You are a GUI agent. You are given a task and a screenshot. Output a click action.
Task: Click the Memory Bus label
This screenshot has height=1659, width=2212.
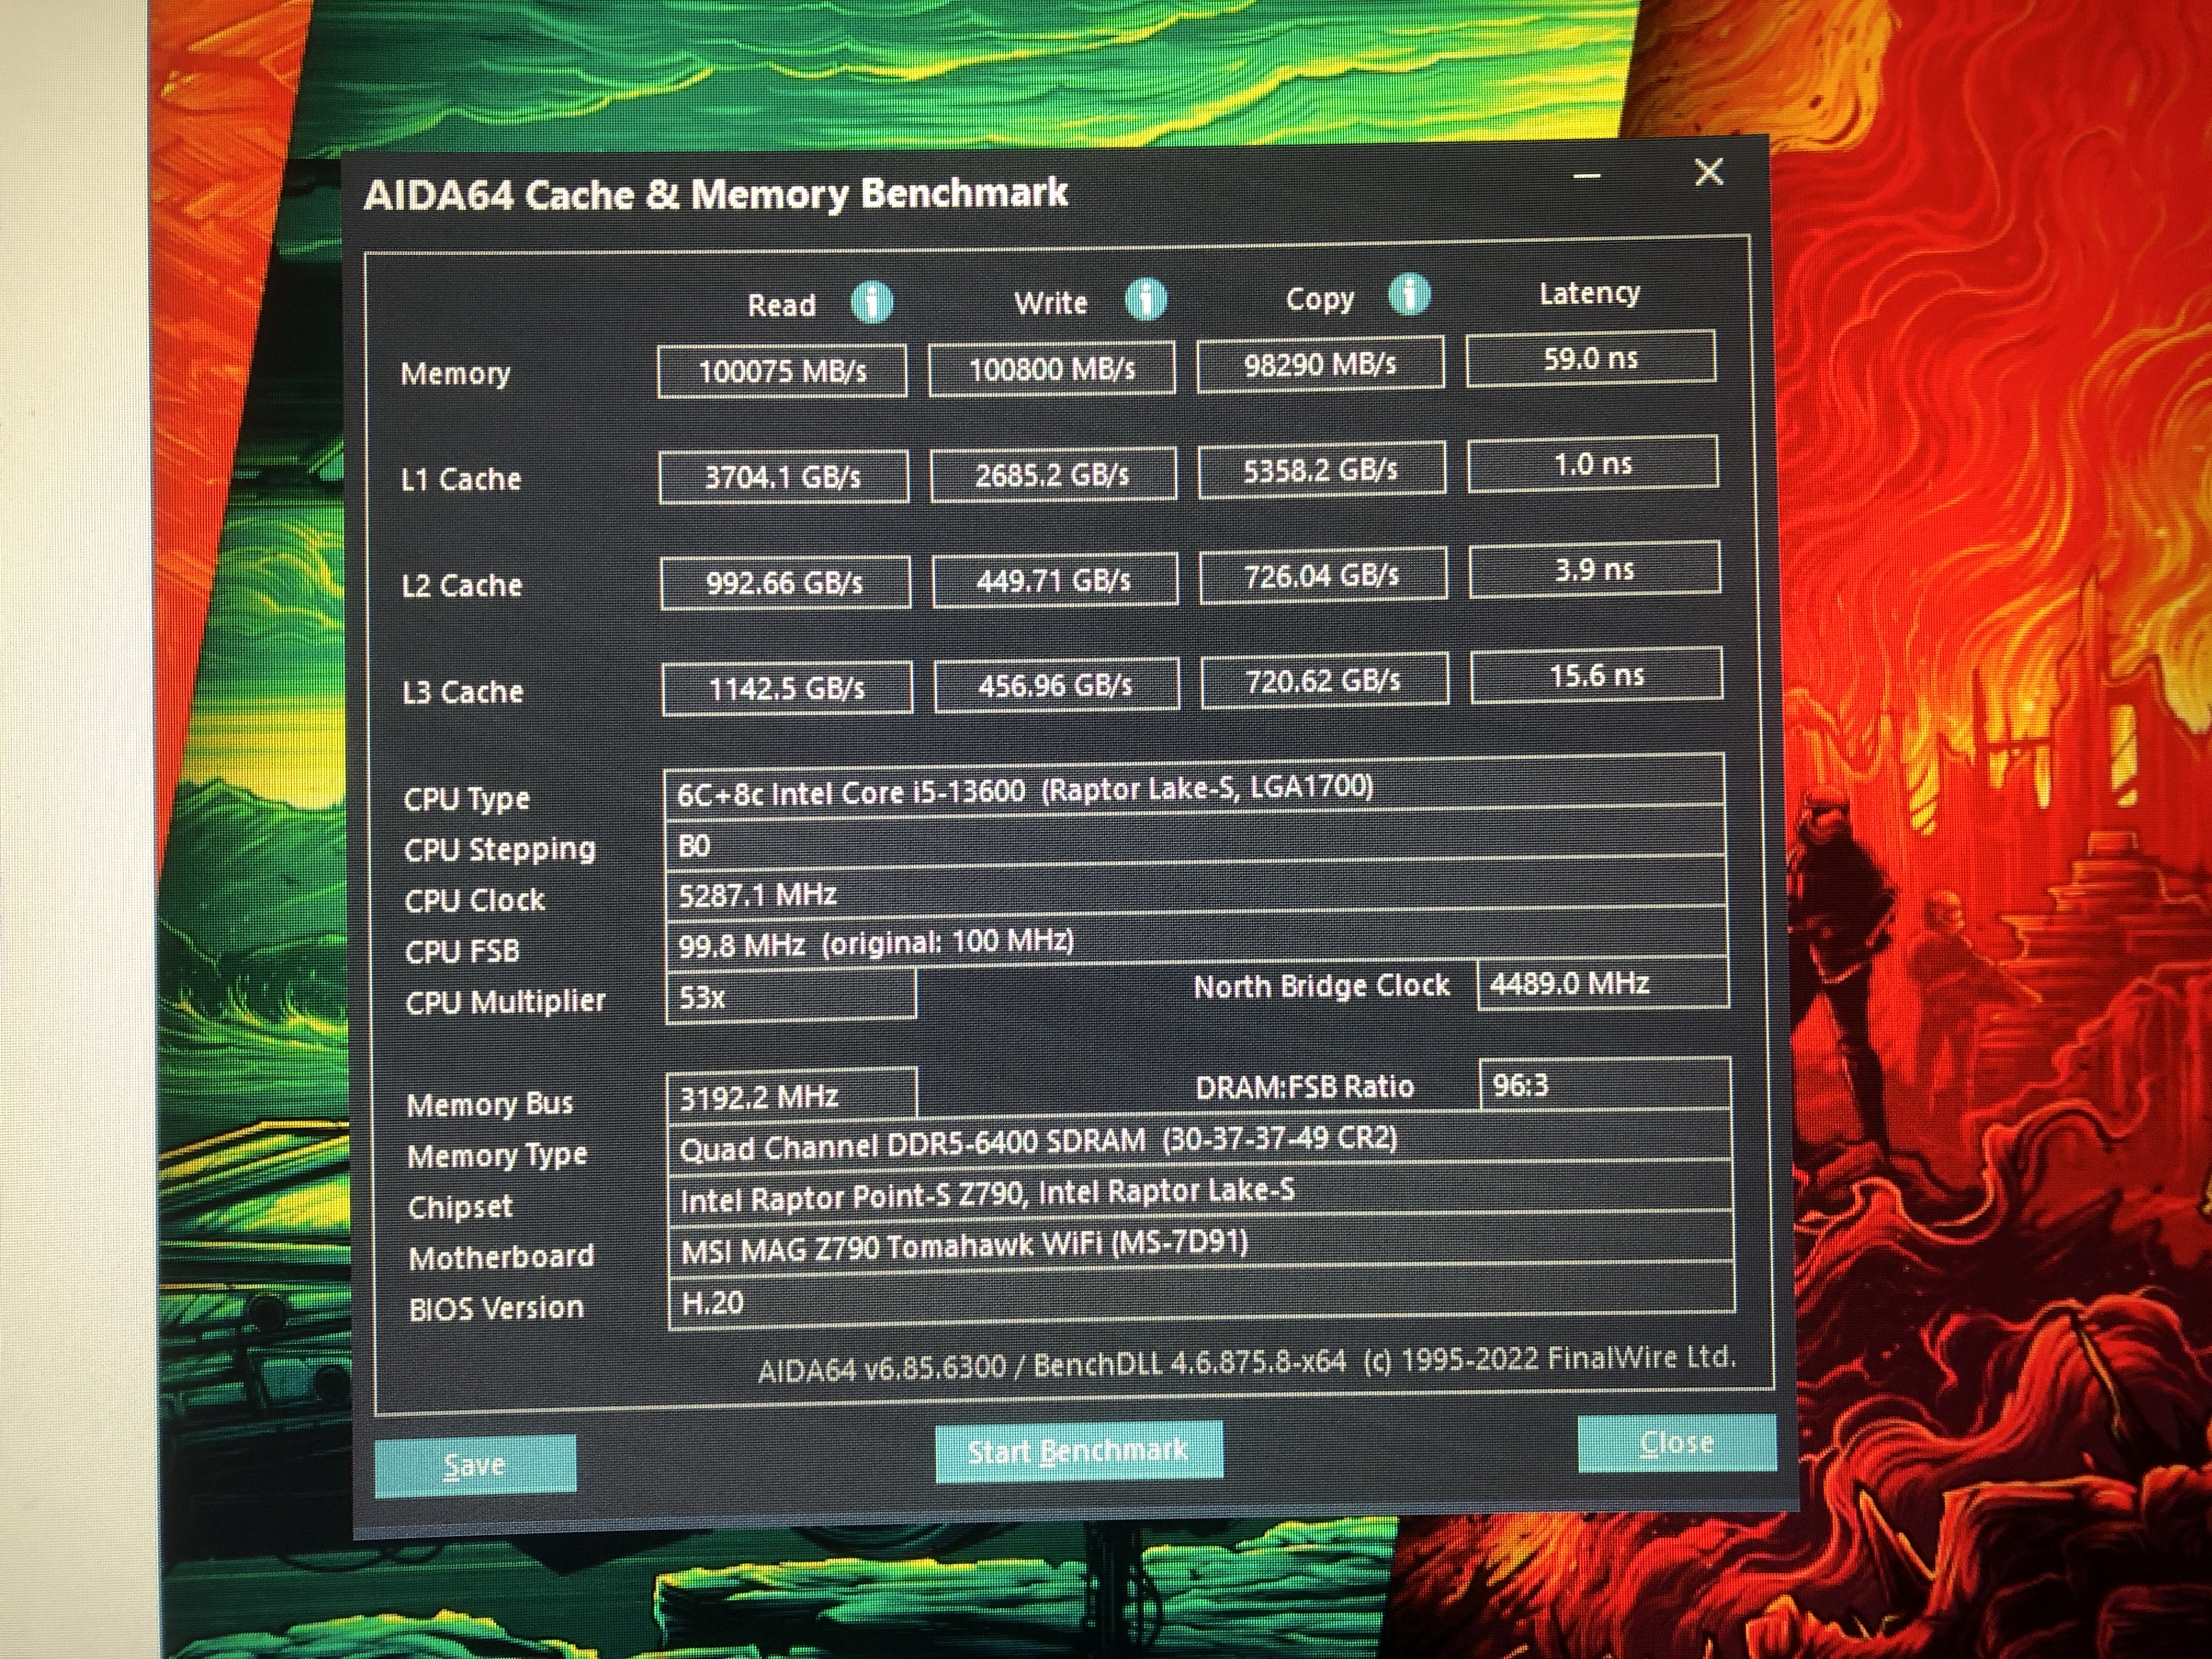tap(490, 1104)
